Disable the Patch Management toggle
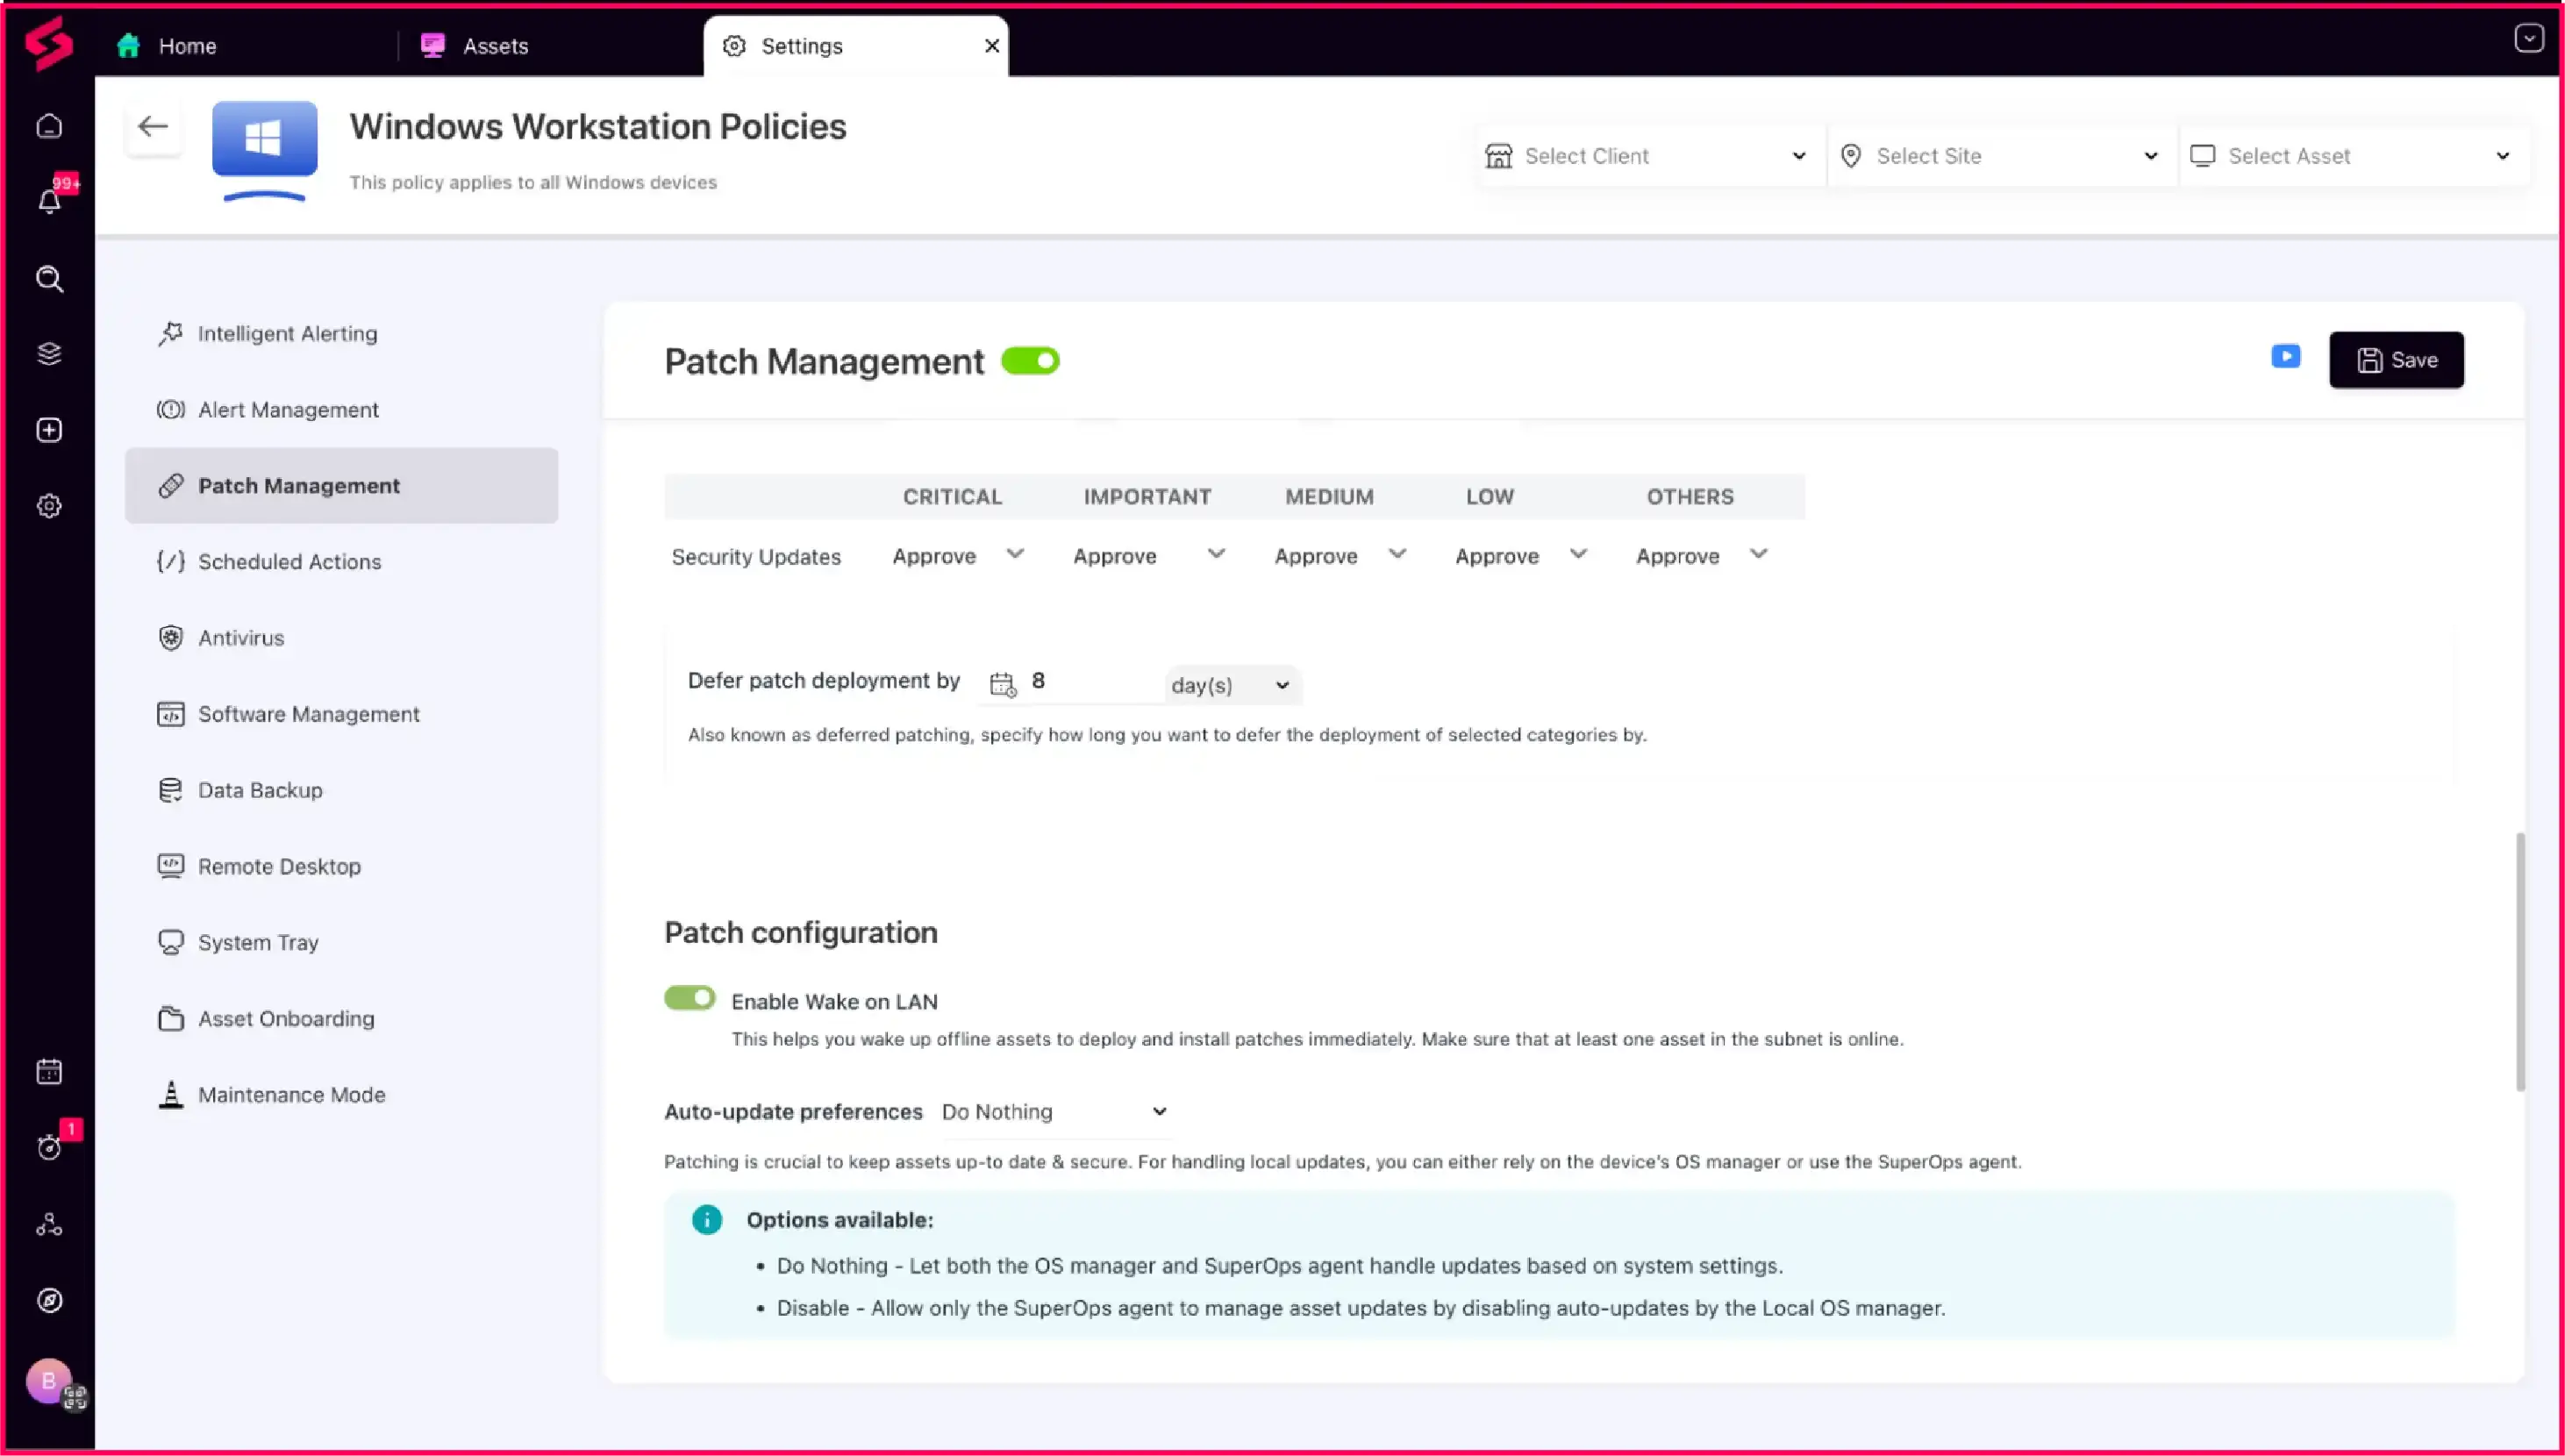Image resolution: width=2565 pixels, height=1456 pixels. click(x=1031, y=360)
